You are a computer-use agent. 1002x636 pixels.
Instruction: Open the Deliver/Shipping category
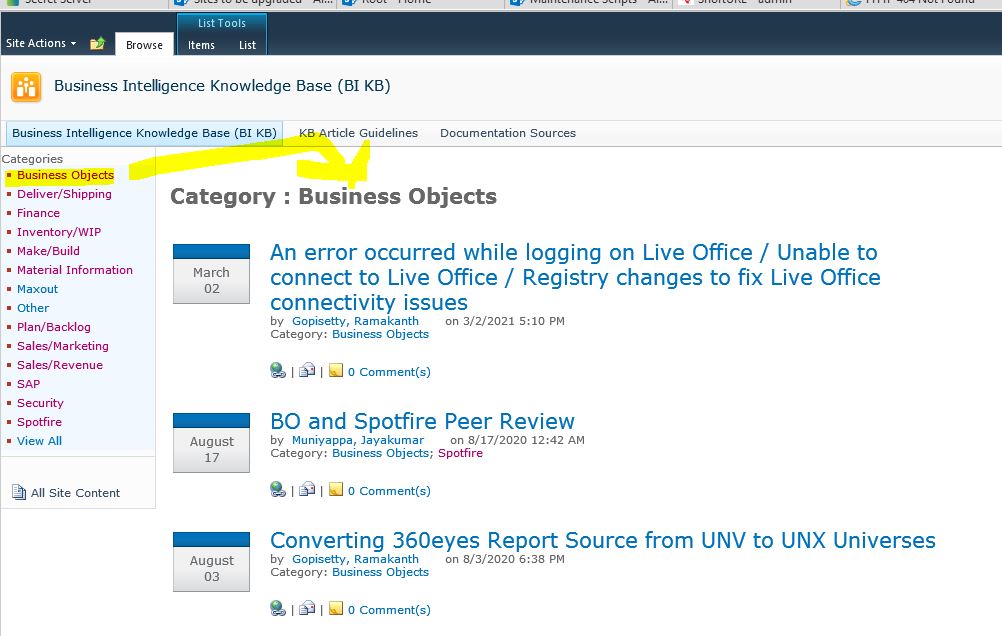(x=64, y=194)
